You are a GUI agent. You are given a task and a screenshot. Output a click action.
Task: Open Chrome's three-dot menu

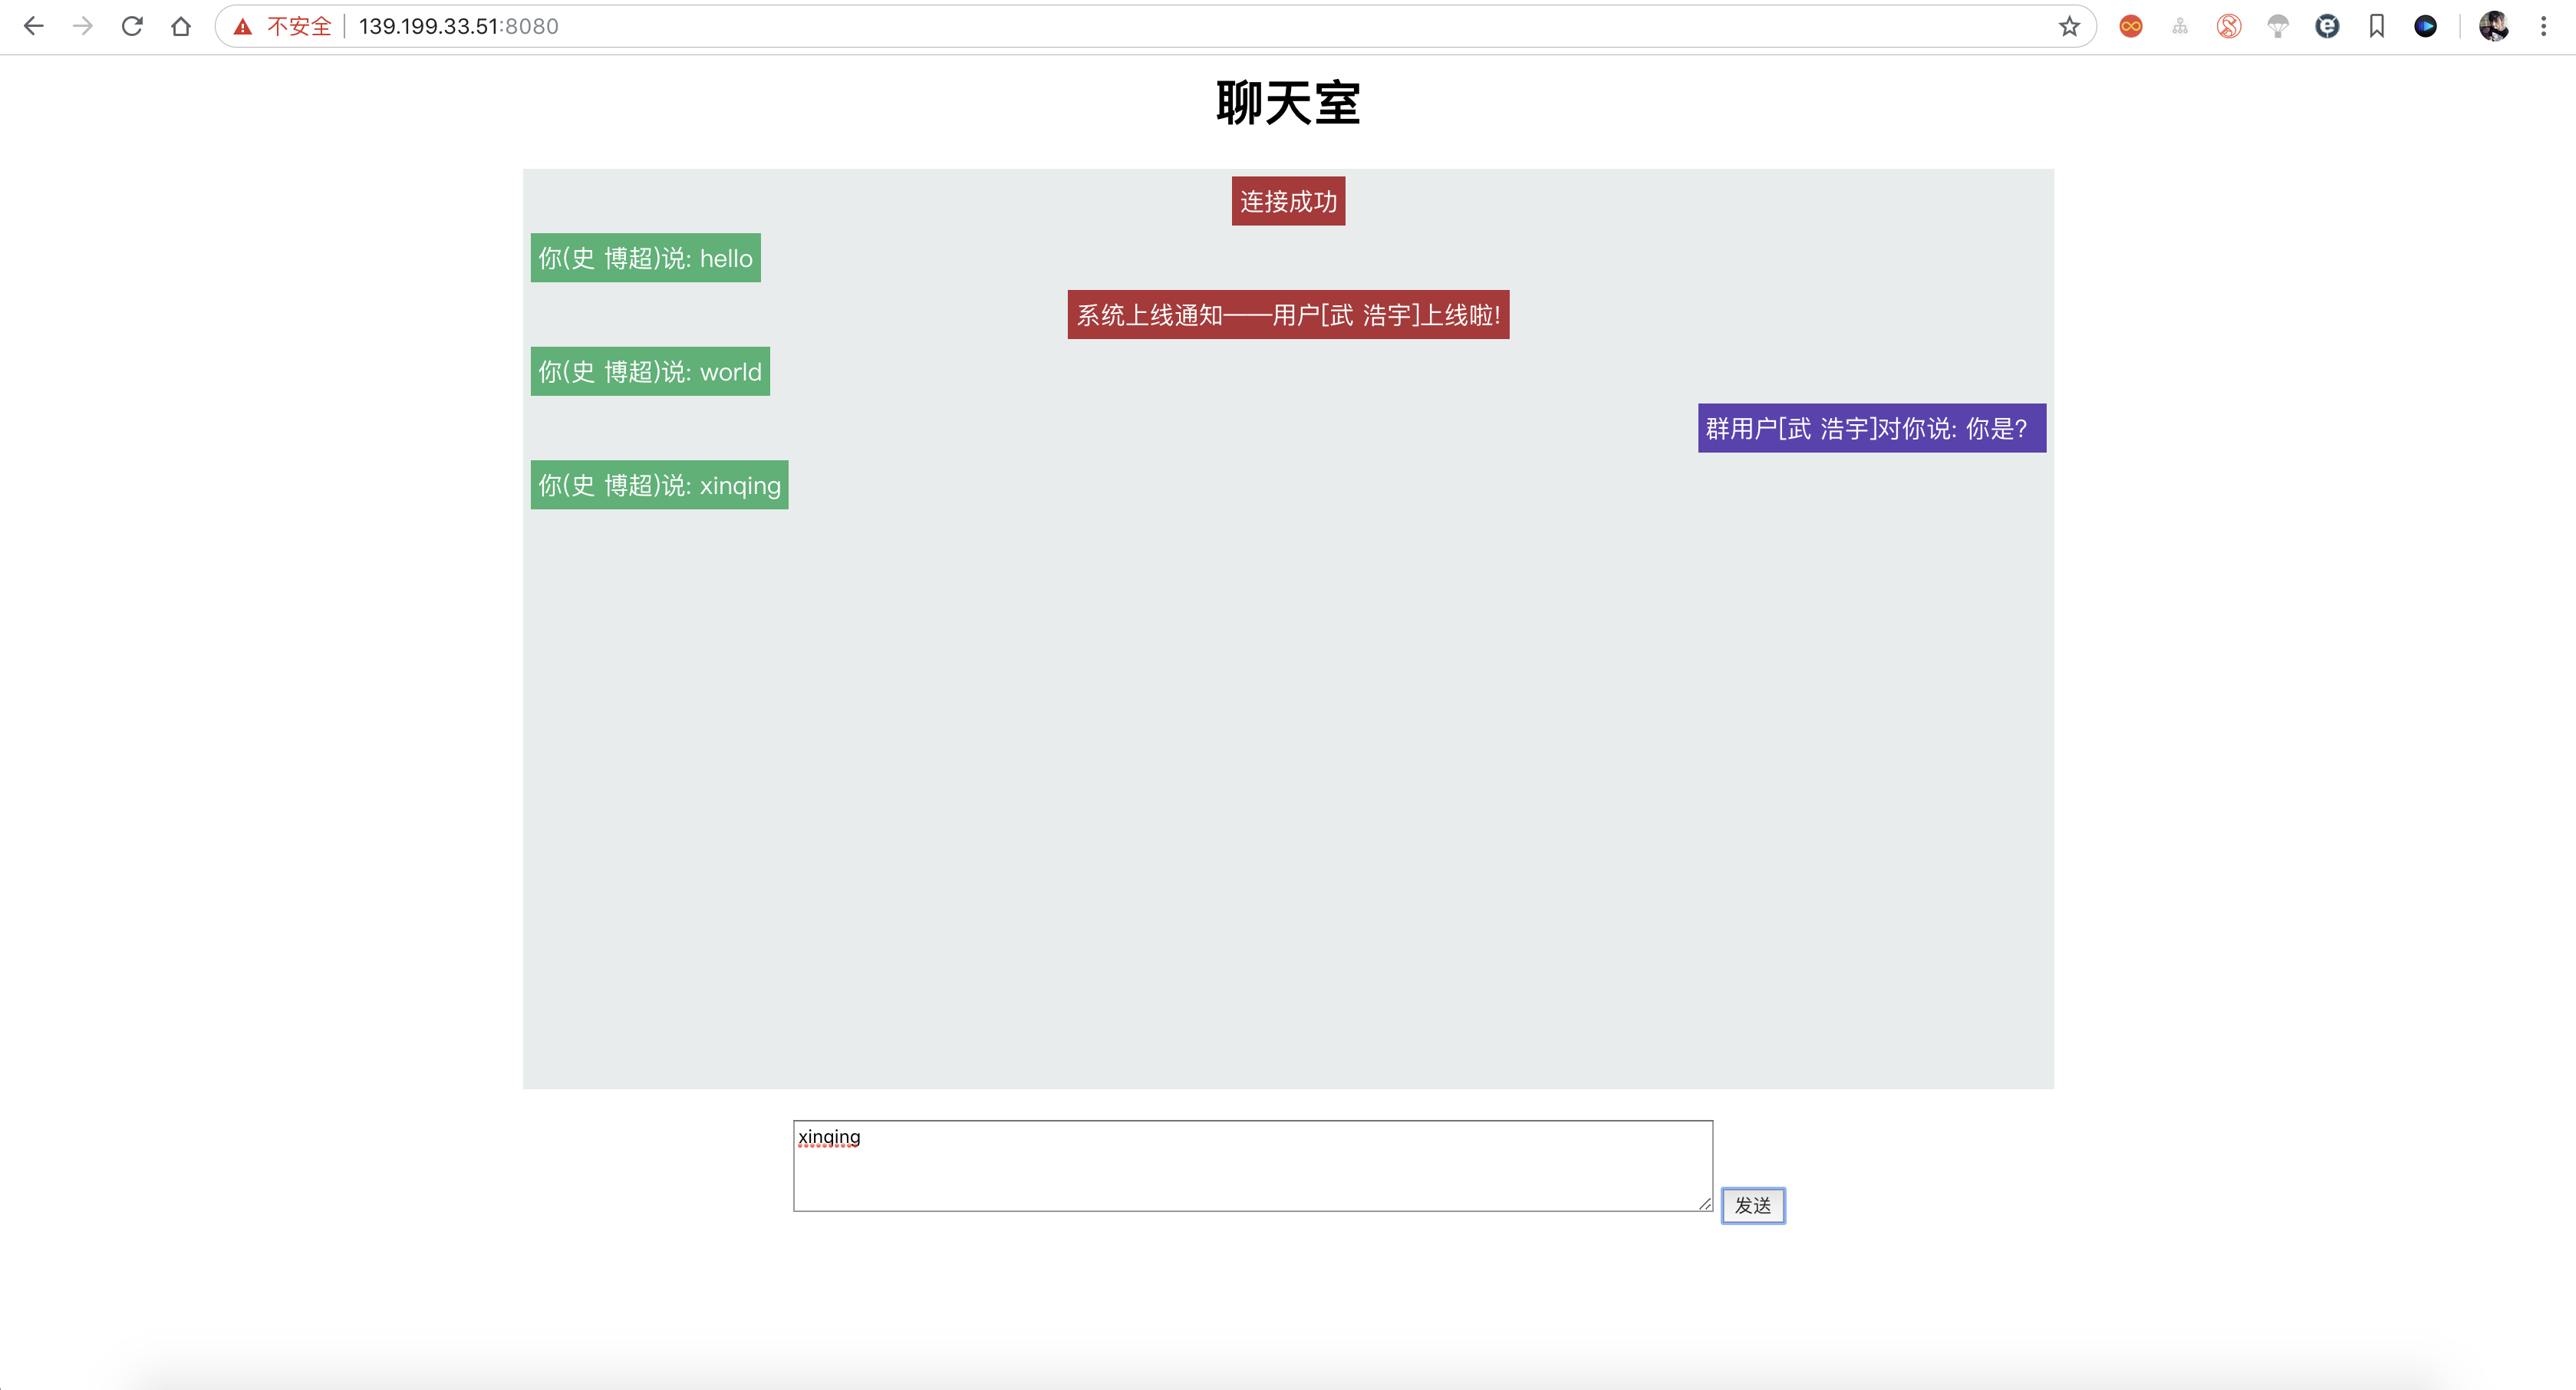(x=2543, y=26)
